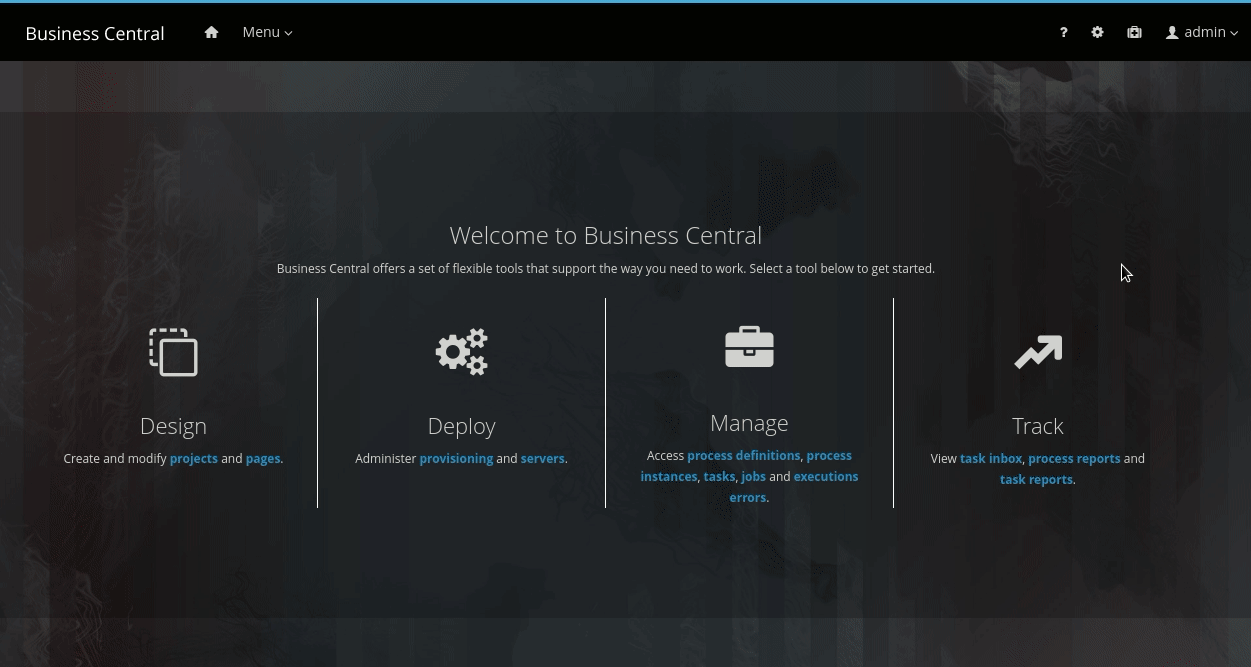
Task: Open the process reports link
Action: pyautogui.click(x=1074, y=458)
